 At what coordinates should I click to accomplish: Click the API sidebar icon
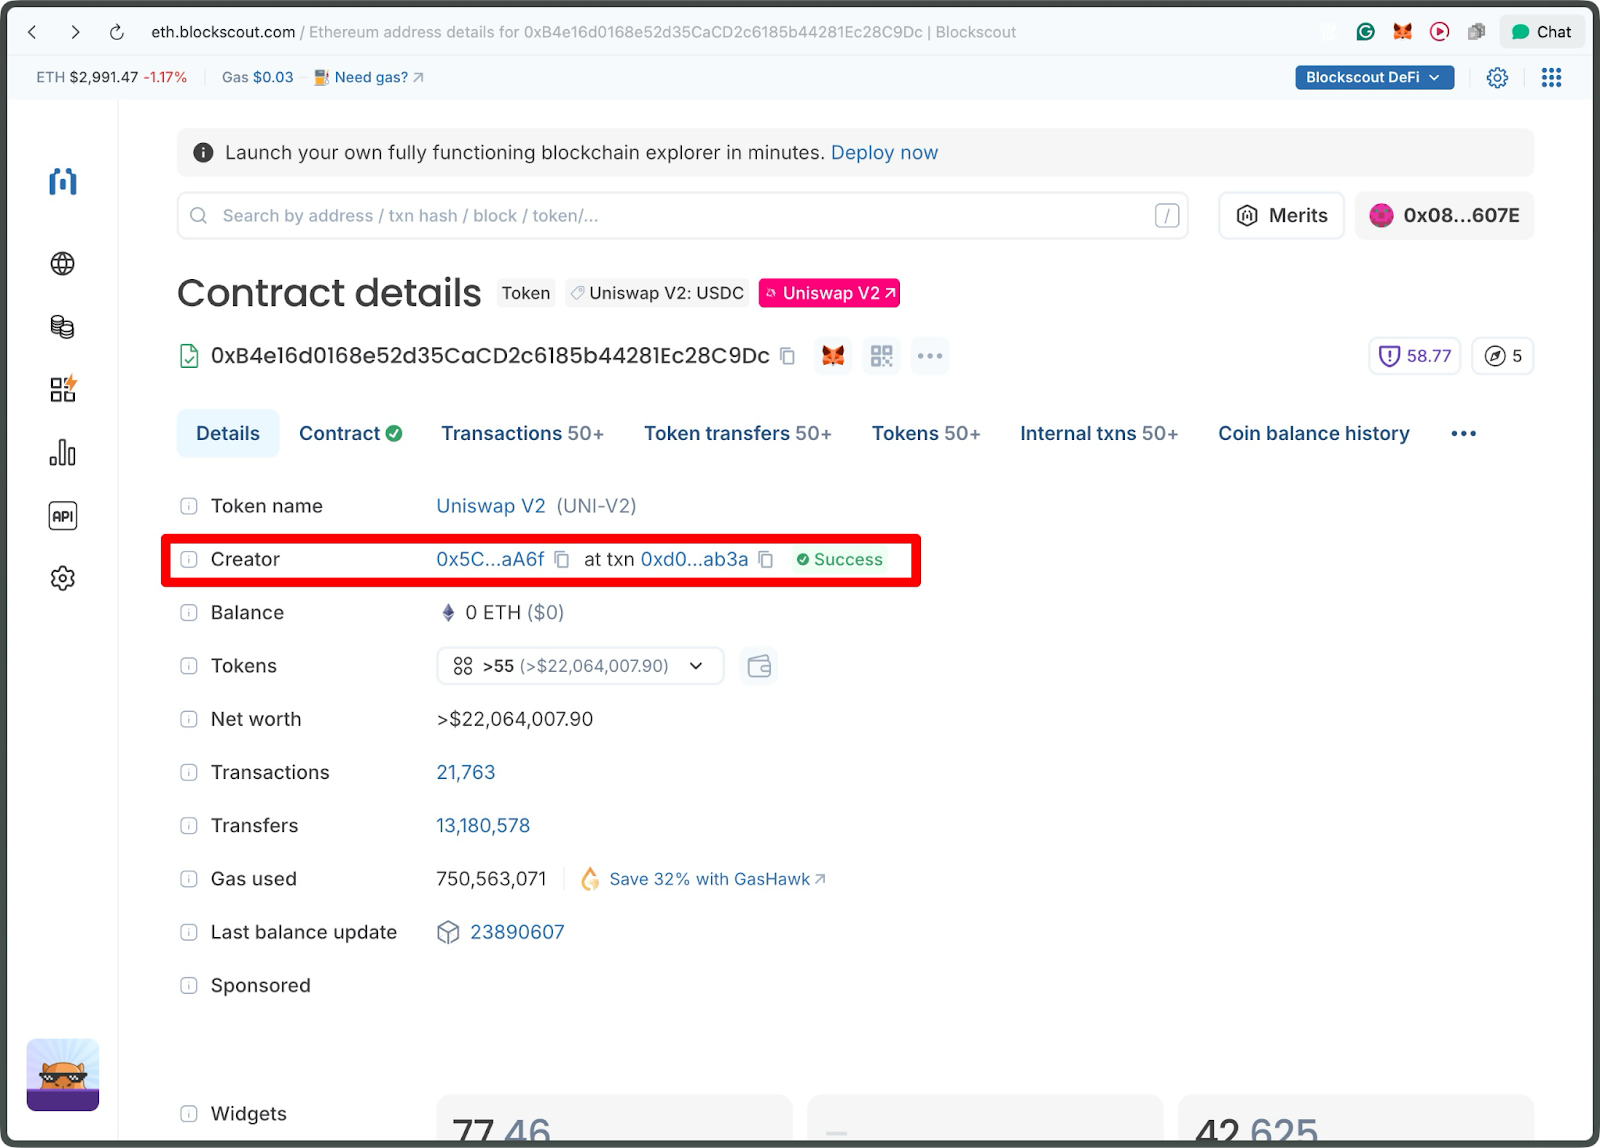pos(62,515)
